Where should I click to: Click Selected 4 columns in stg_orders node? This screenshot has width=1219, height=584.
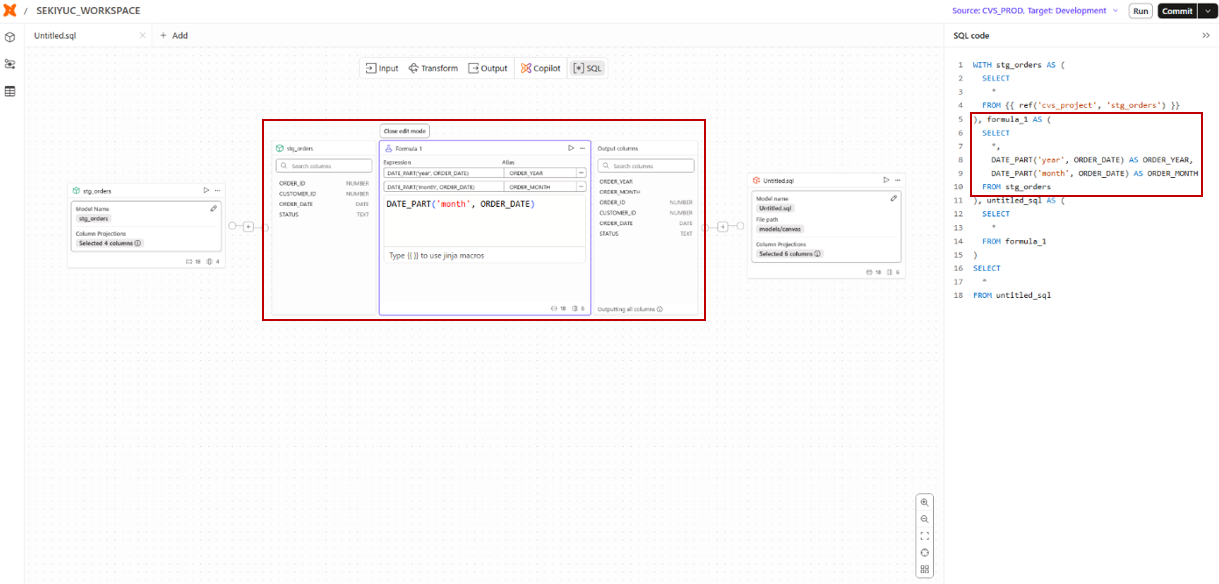110,243
